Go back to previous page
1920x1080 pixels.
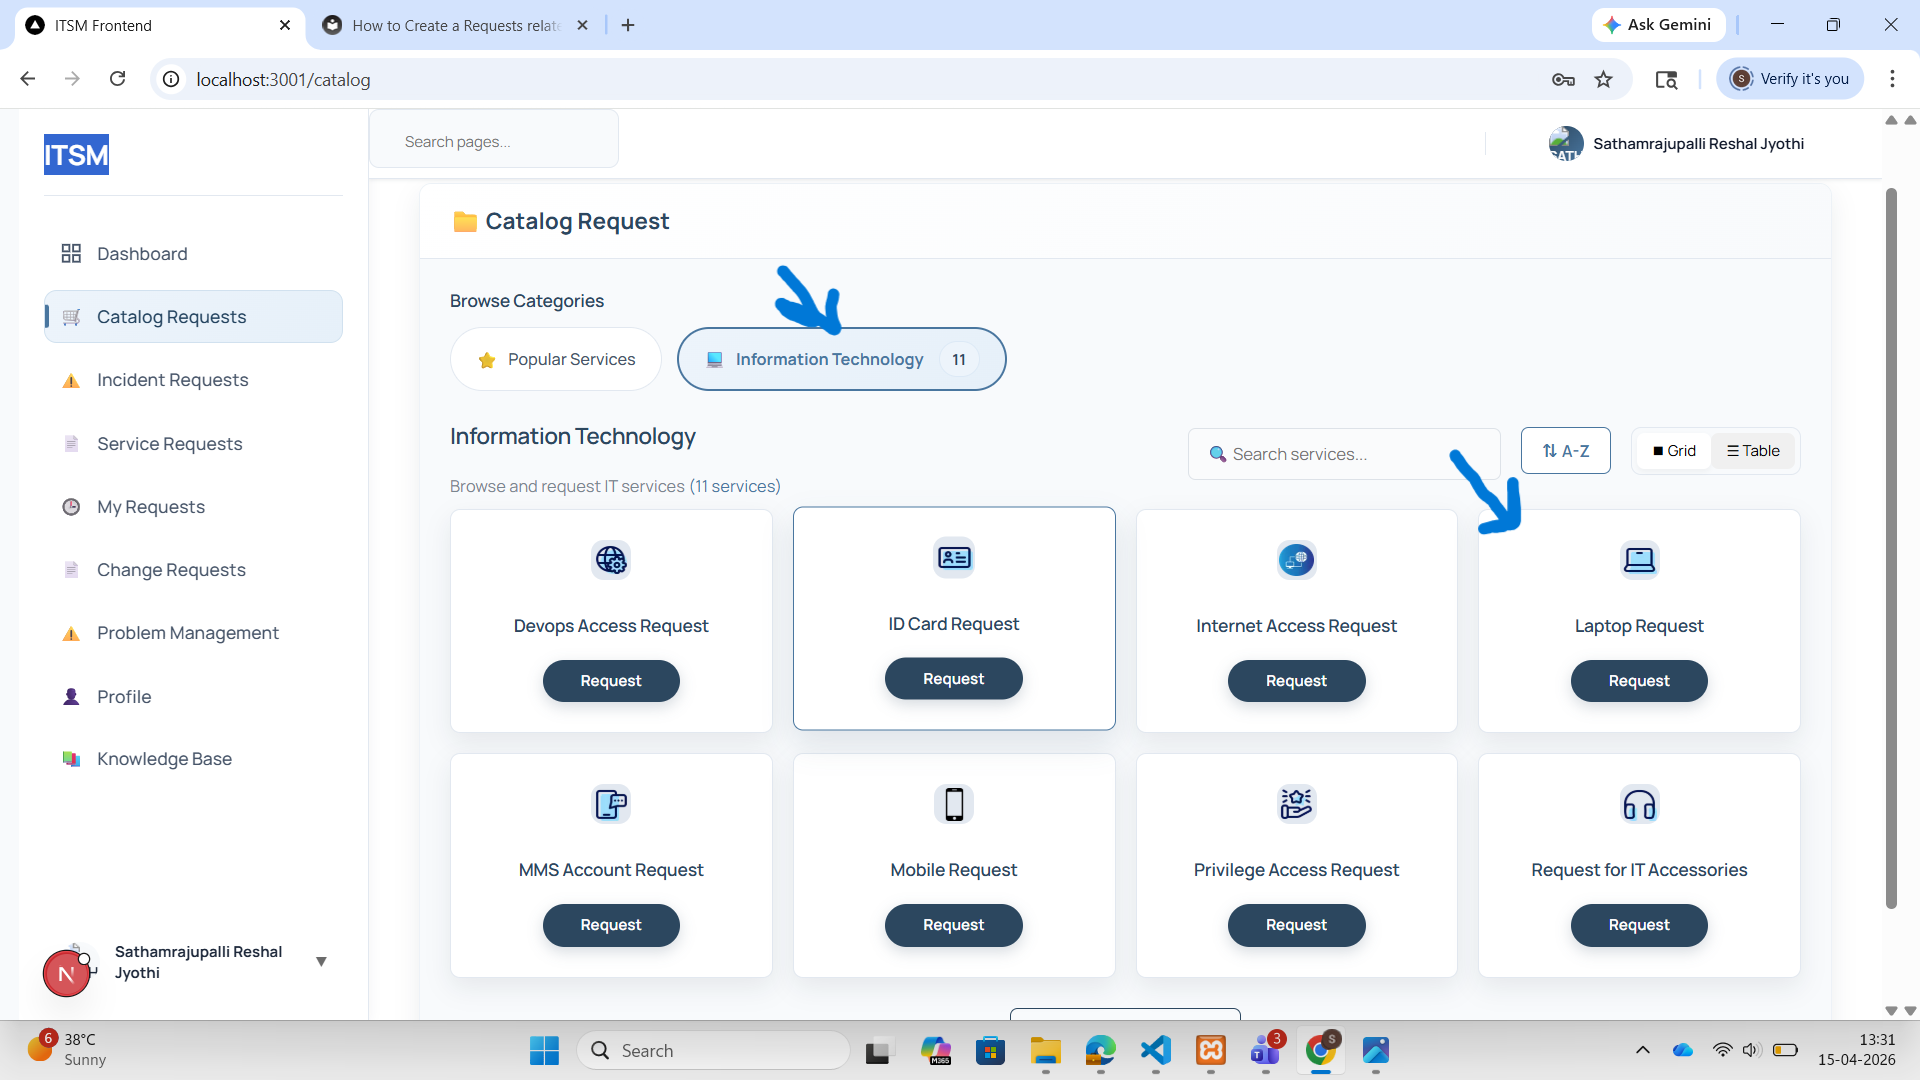[x=28, y=79]
